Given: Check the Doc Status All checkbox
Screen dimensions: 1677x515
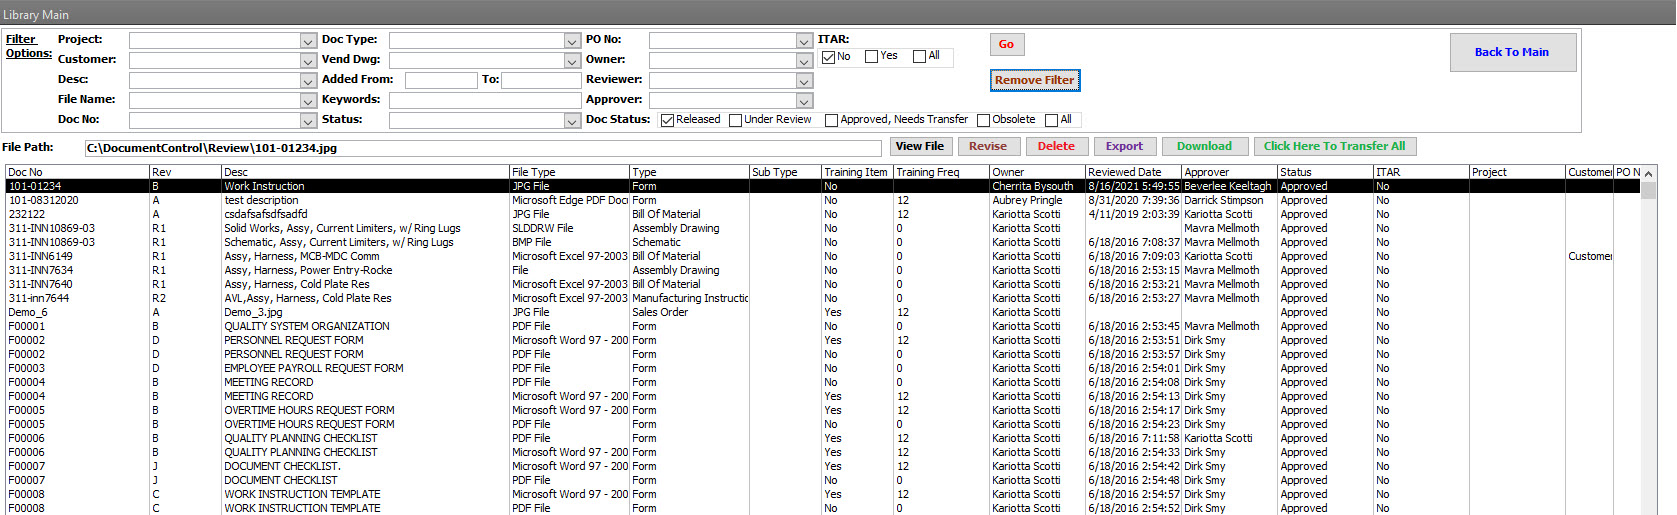Looking at the screenshot, I should [x=1051, y=120].
